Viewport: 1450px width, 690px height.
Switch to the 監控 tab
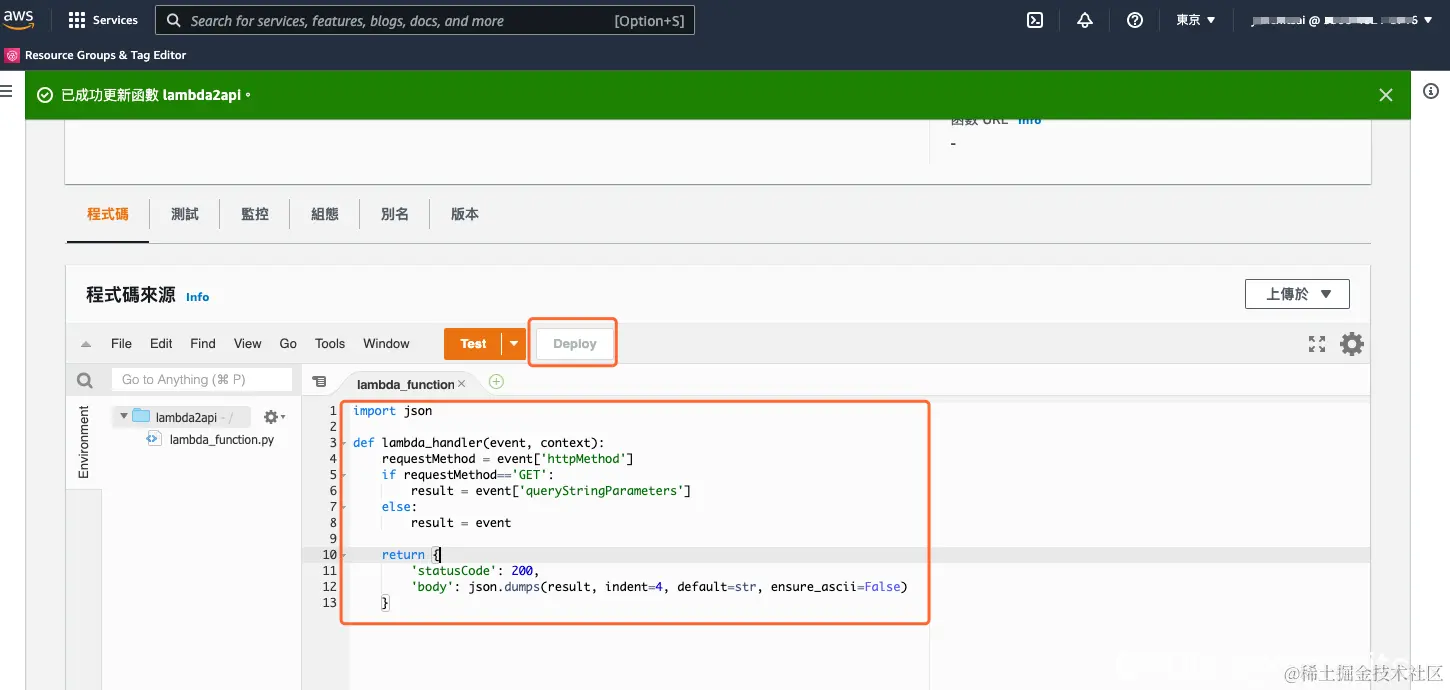tap(255, 214)
